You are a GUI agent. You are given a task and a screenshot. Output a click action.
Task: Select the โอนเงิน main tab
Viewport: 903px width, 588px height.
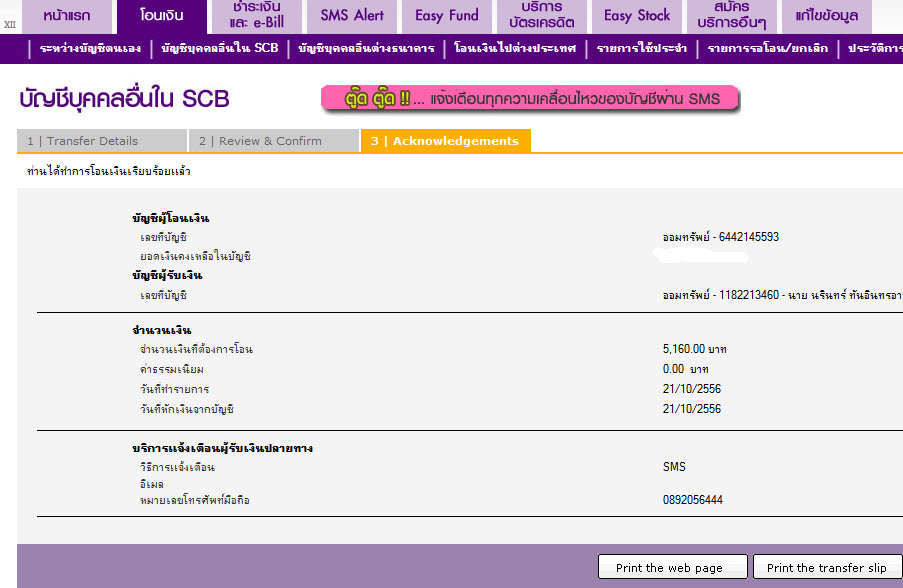(162, 16)
